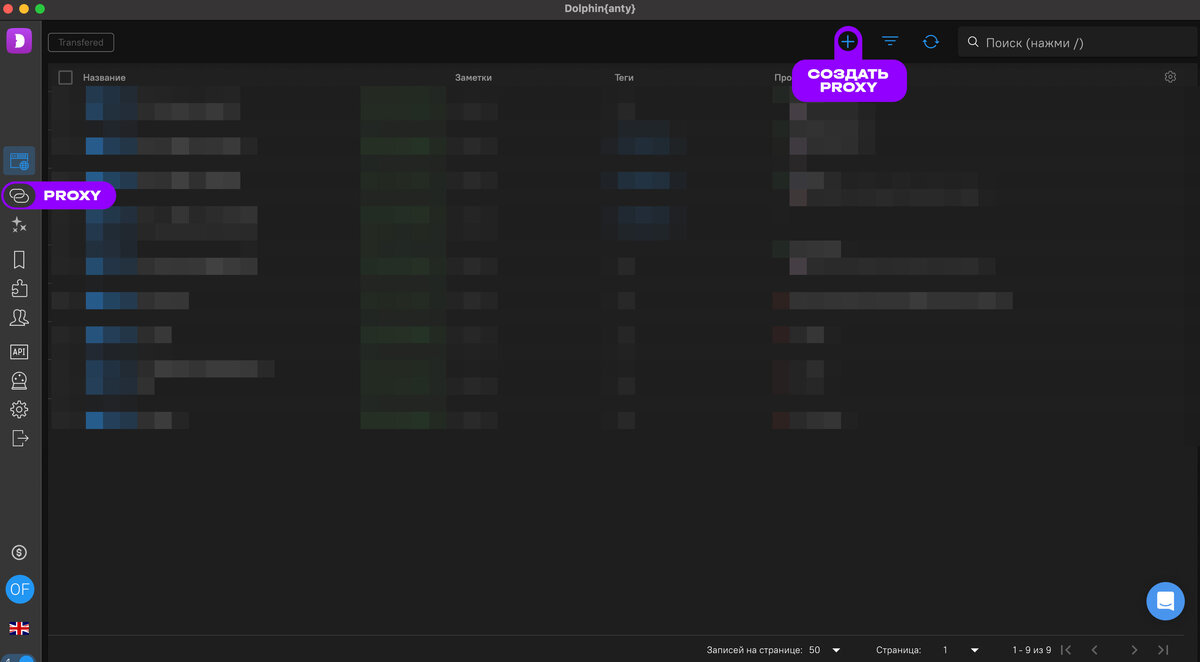This screenshot has height=662, width=1200.
Task: Sort by the Заметки column header
Action: click(473, 77)
